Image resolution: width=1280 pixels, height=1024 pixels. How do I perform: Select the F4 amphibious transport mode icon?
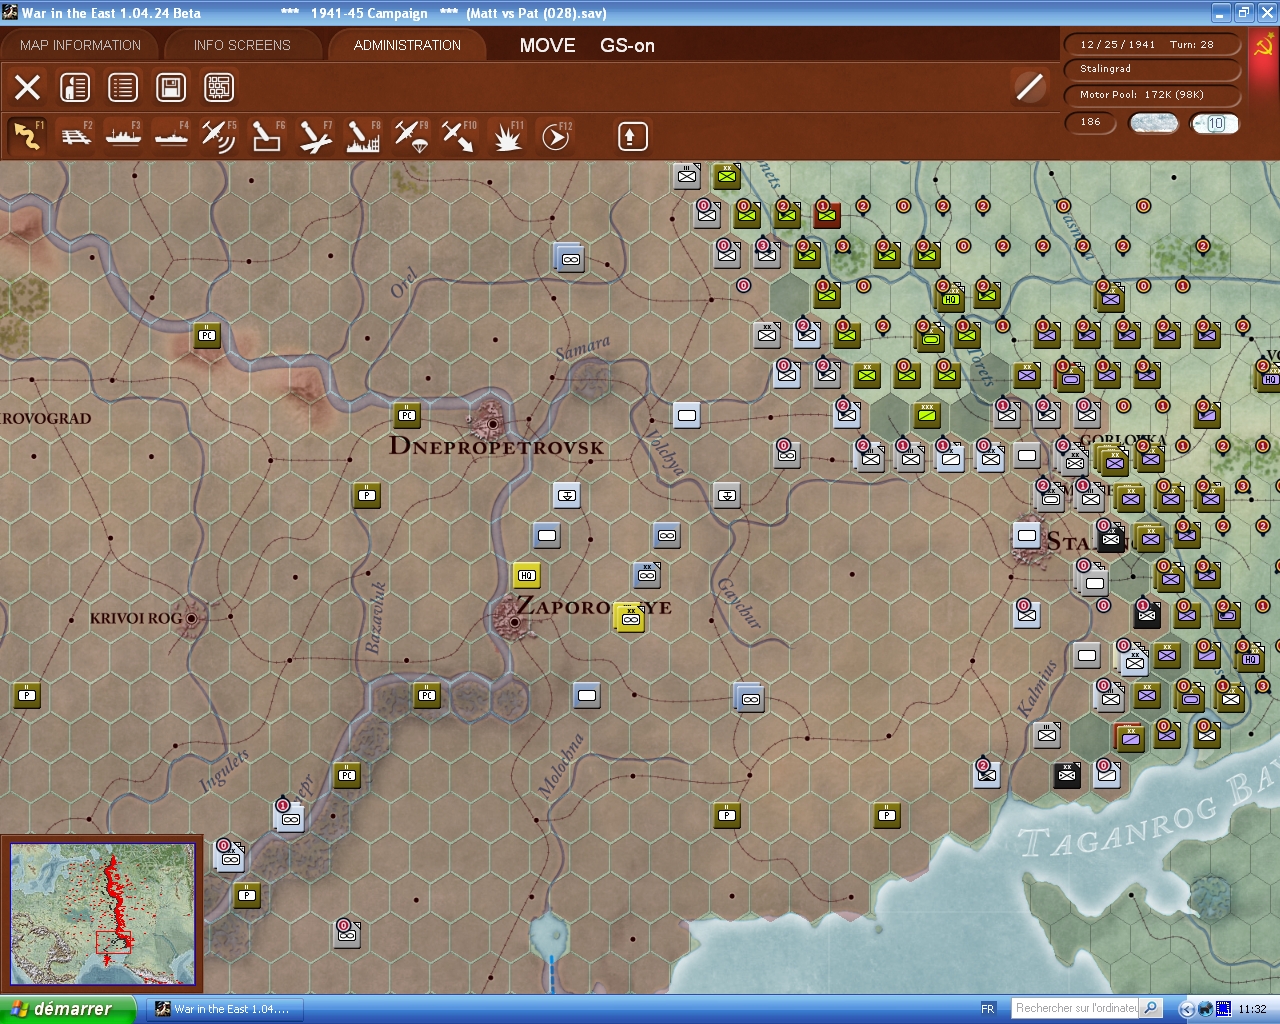point(172,136)
